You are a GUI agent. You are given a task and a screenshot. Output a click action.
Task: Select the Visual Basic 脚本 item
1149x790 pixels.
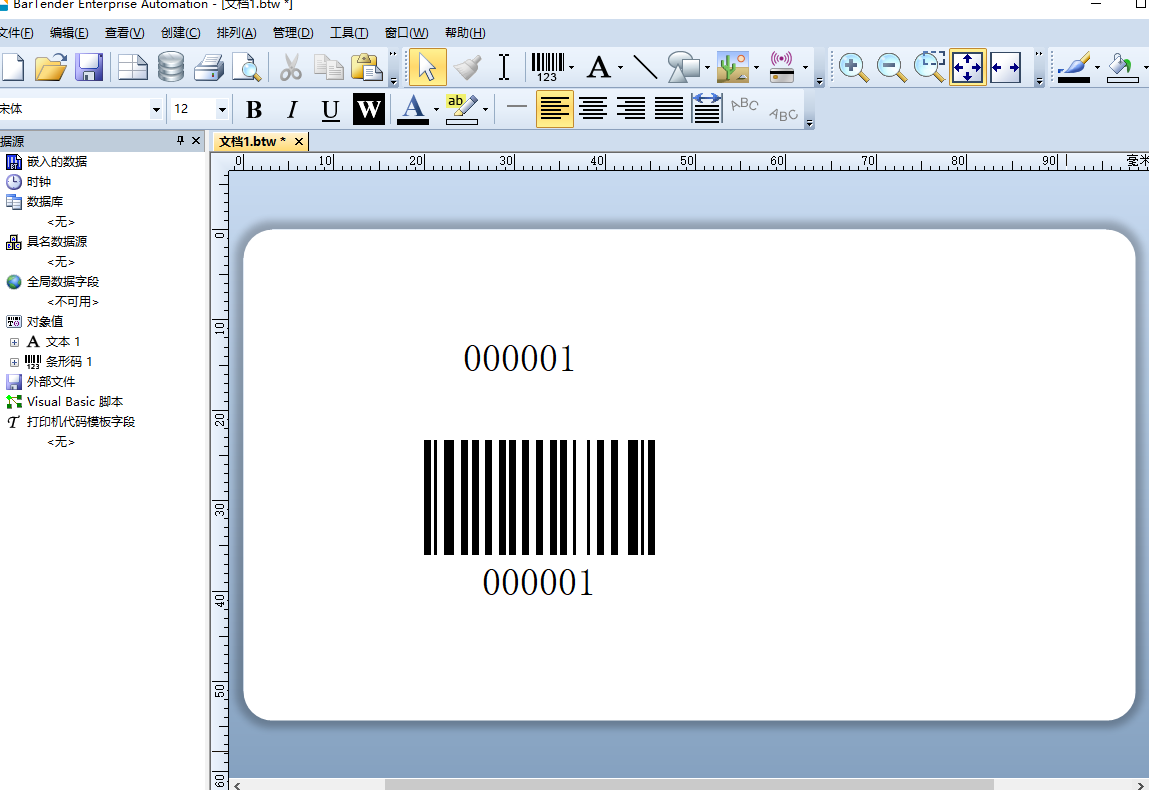click(x=75, y=402)
